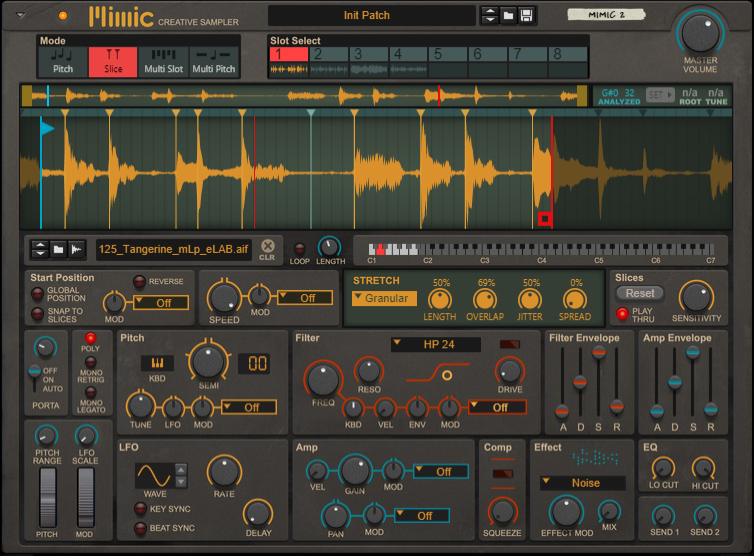Click the pitch TUNE knob
This screenshot has width=754, height=556.
140,405
